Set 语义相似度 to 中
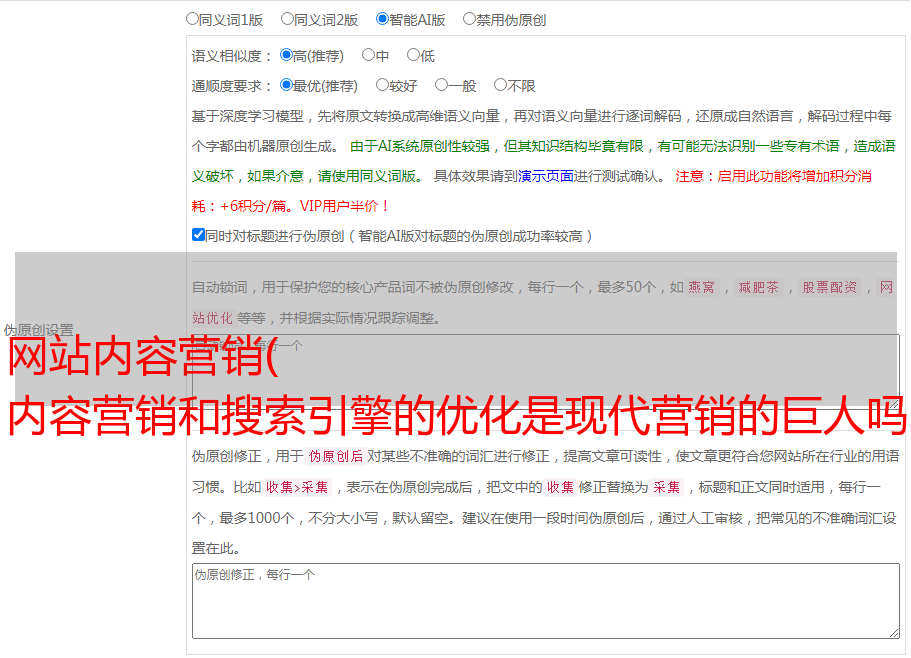Viewport: 911px width, 658px height. [x=368, y=55]
